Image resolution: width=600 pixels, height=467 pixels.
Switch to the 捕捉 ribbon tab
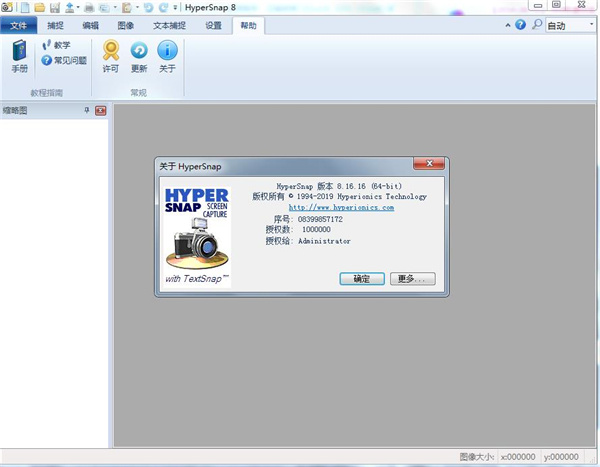pyautogui.click(x=55, y=25)
